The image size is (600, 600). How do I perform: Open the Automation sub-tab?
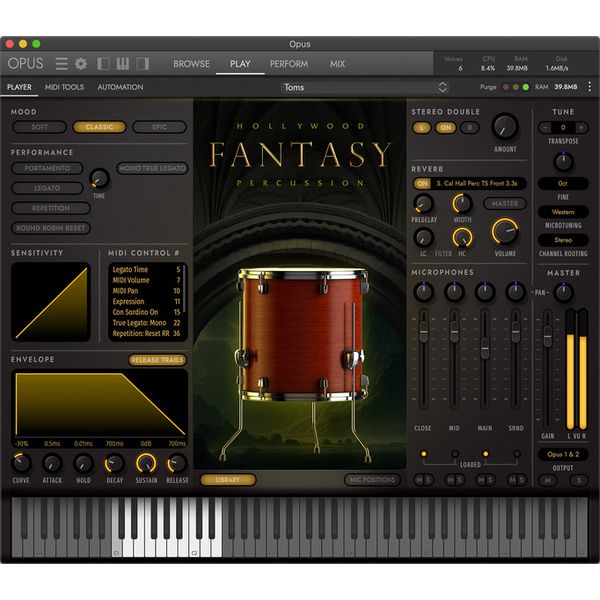(x=120, y=87)
